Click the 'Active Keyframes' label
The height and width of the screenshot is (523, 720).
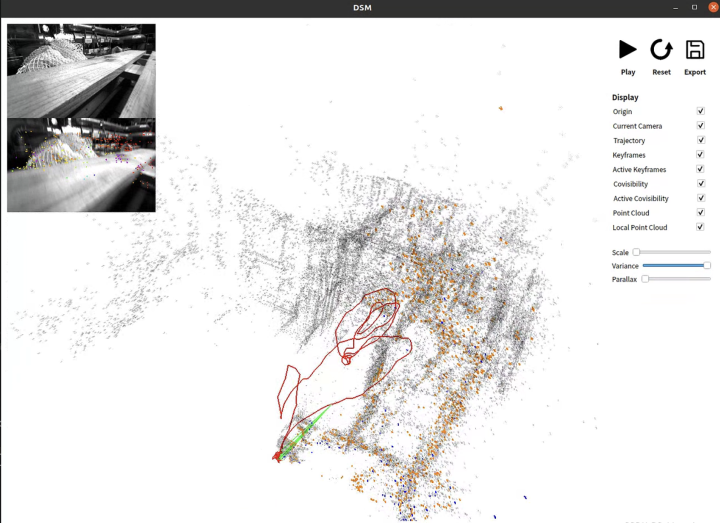639,169
